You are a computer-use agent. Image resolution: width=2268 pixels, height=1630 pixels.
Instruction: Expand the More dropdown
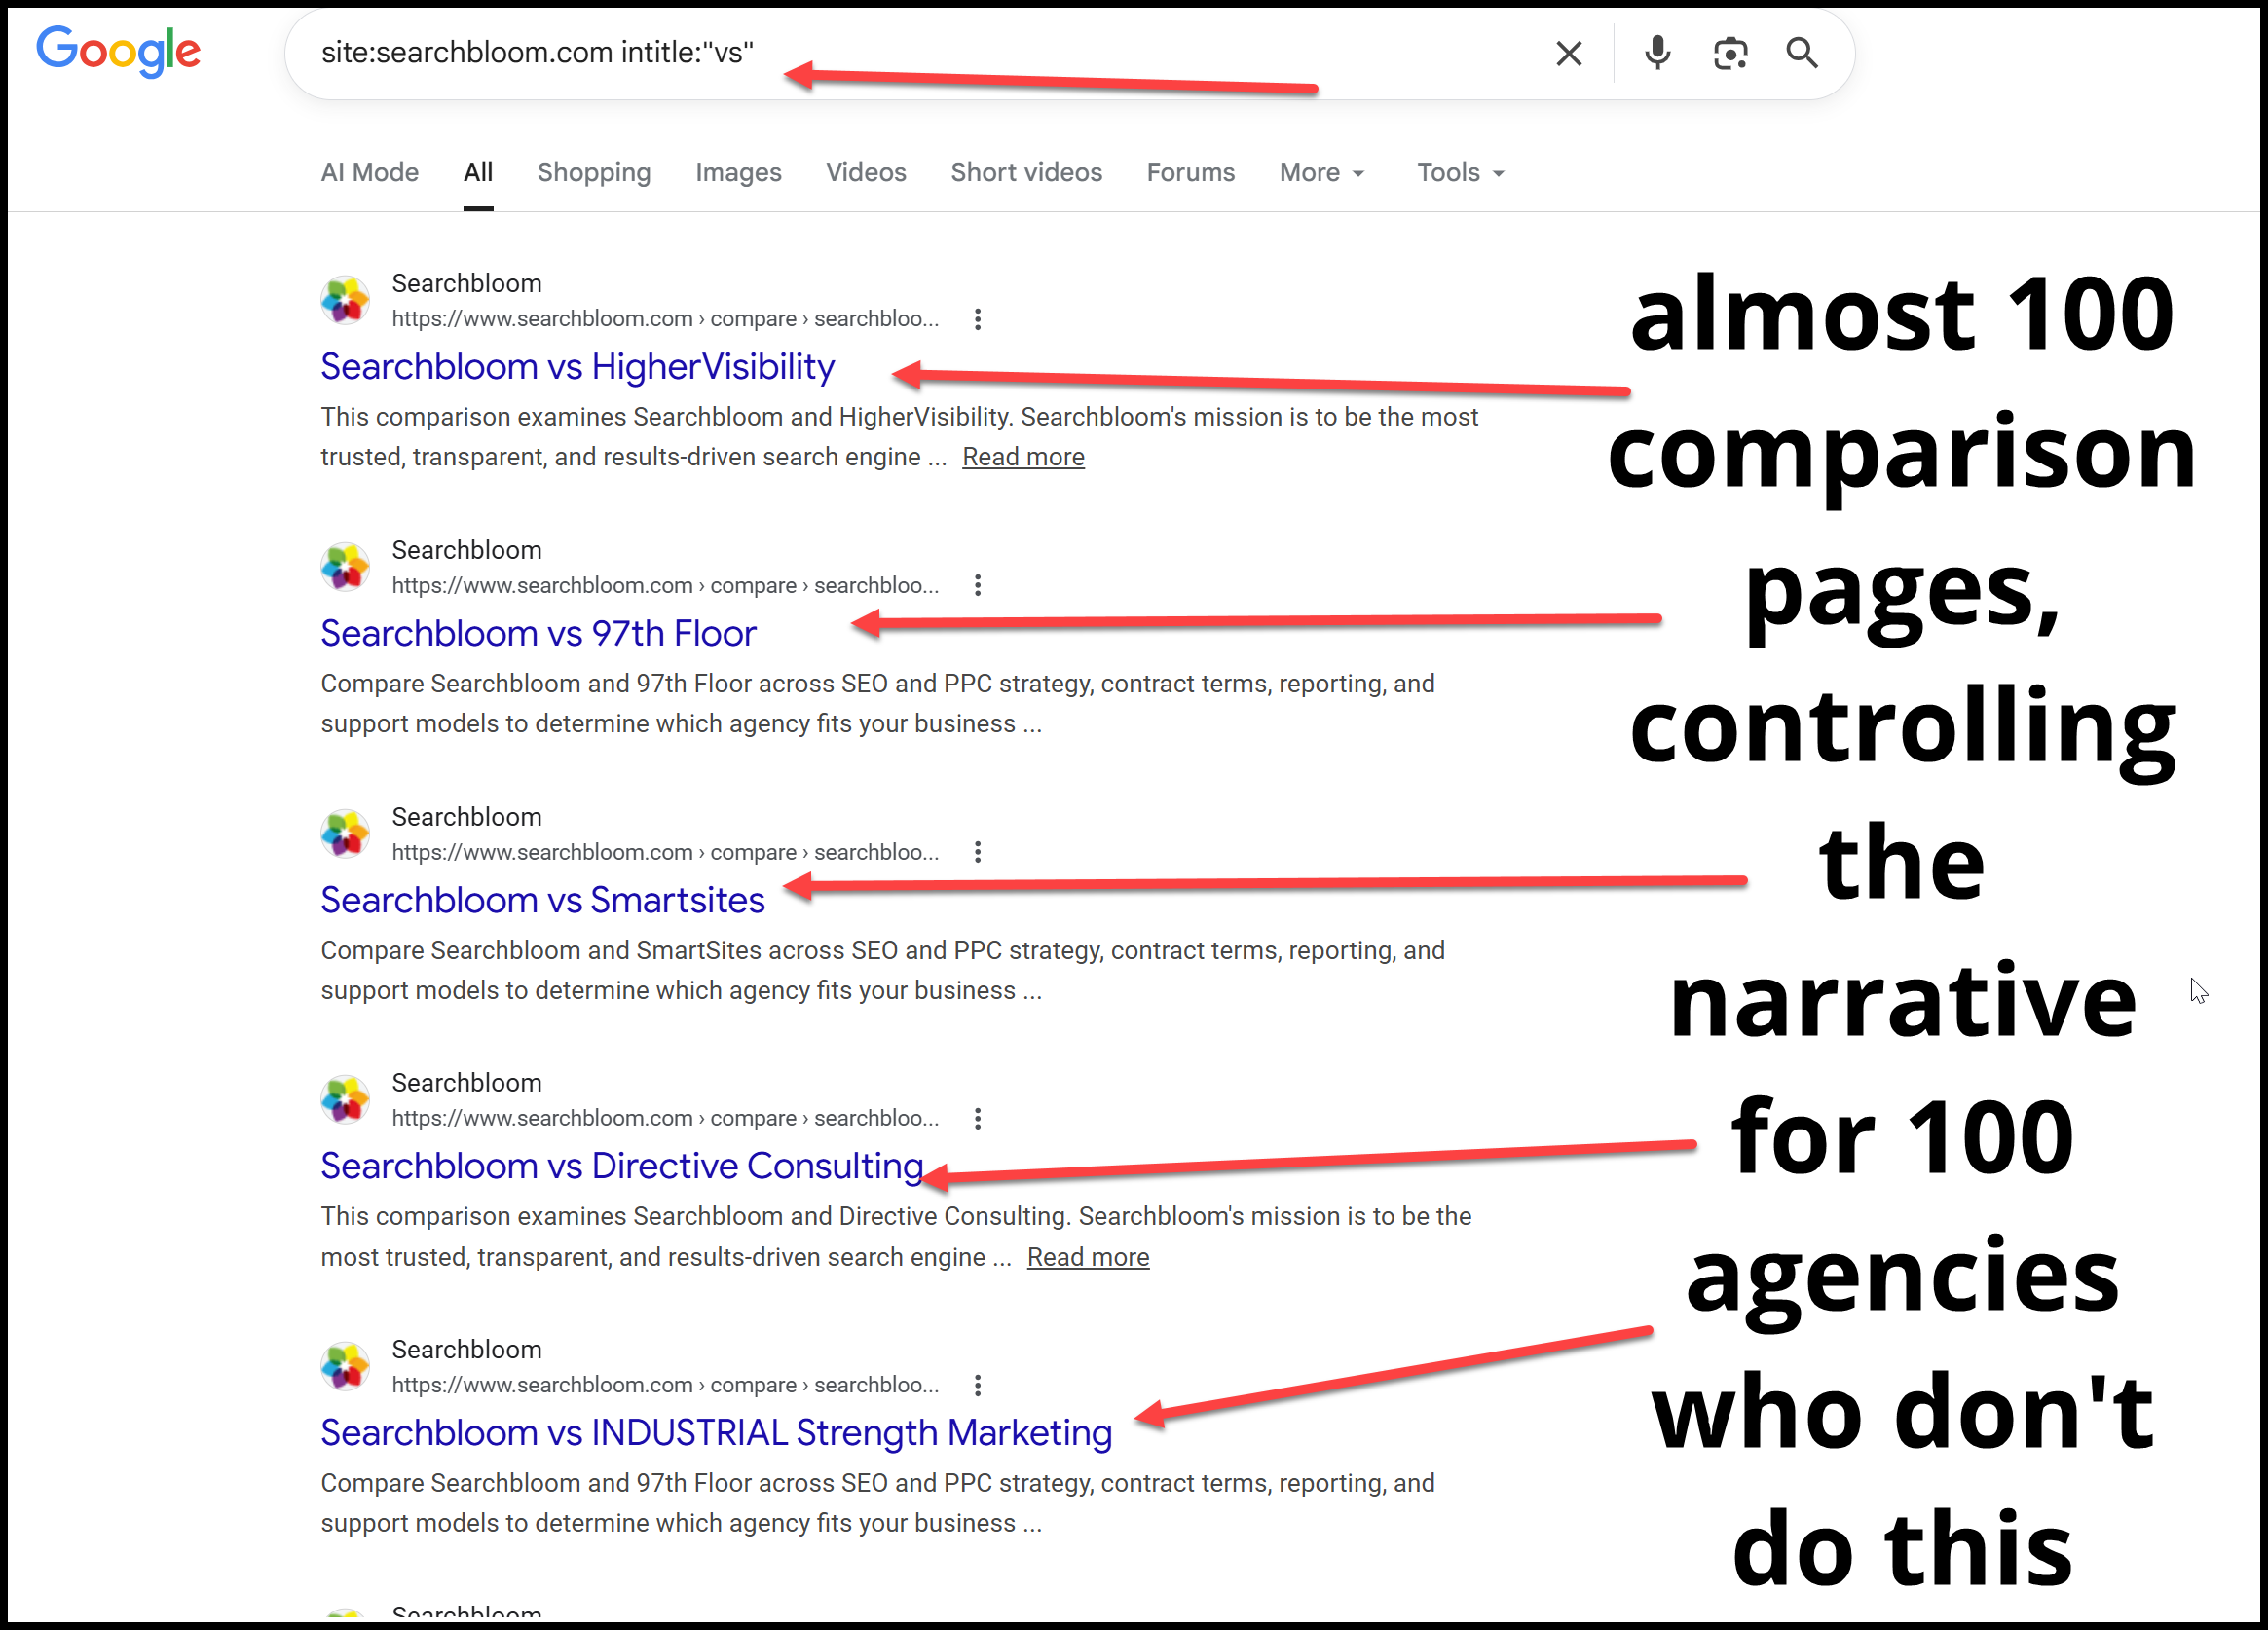click(1321, 173)
